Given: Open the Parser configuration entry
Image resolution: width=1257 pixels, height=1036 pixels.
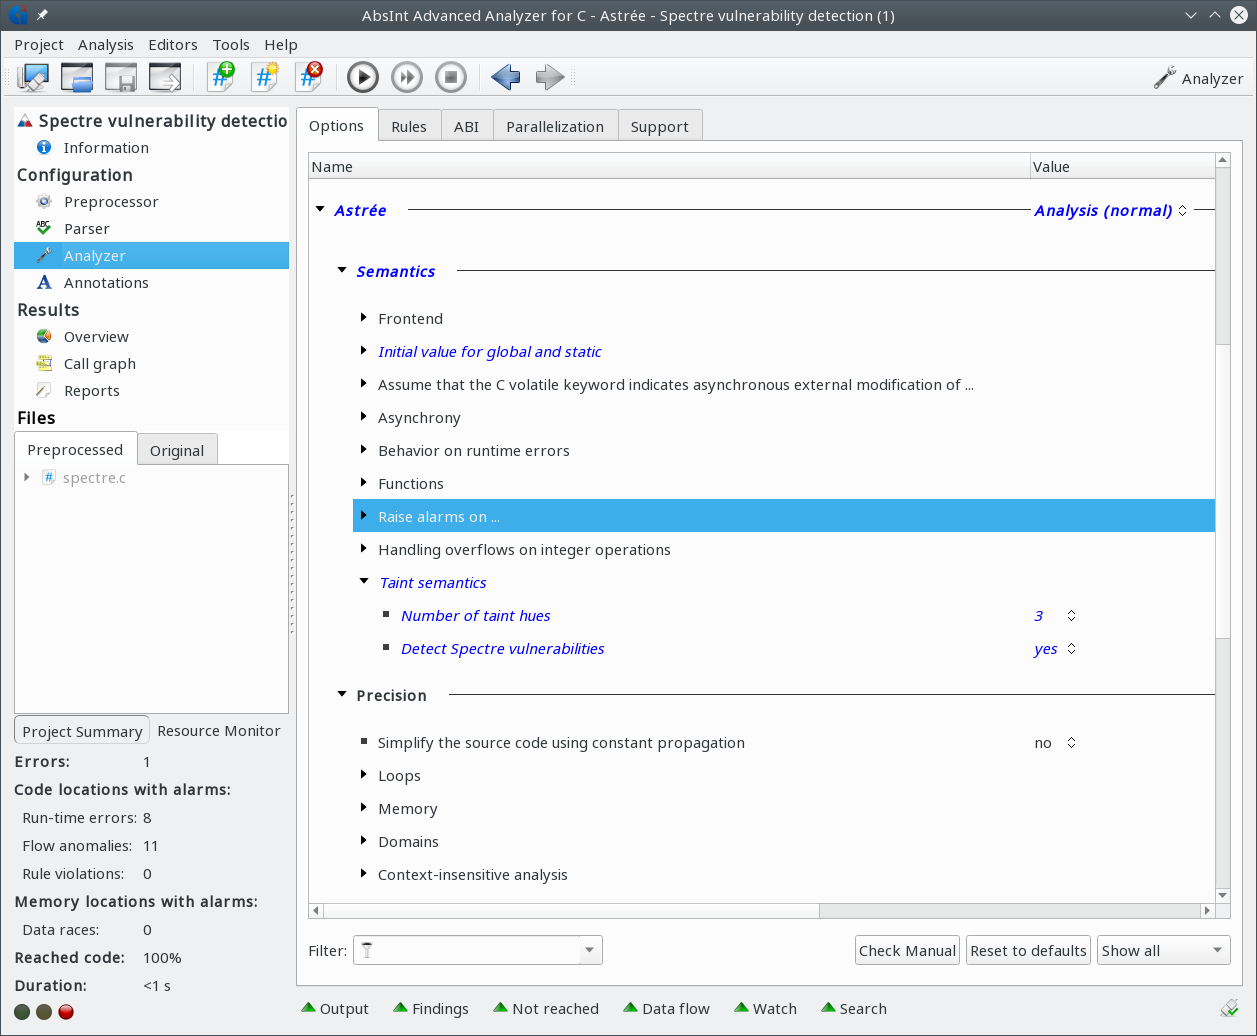Looking at the screenshot, I should (x=87, y=229).
